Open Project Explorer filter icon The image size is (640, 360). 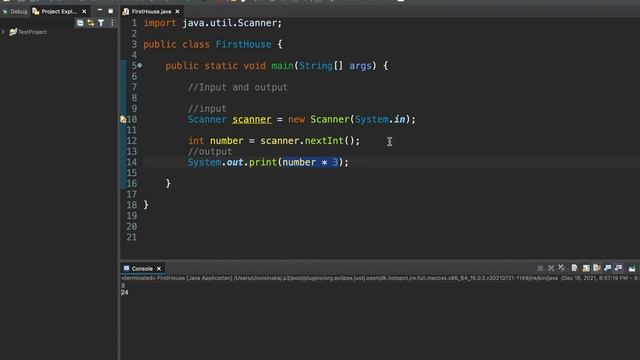tap(101, 23)
